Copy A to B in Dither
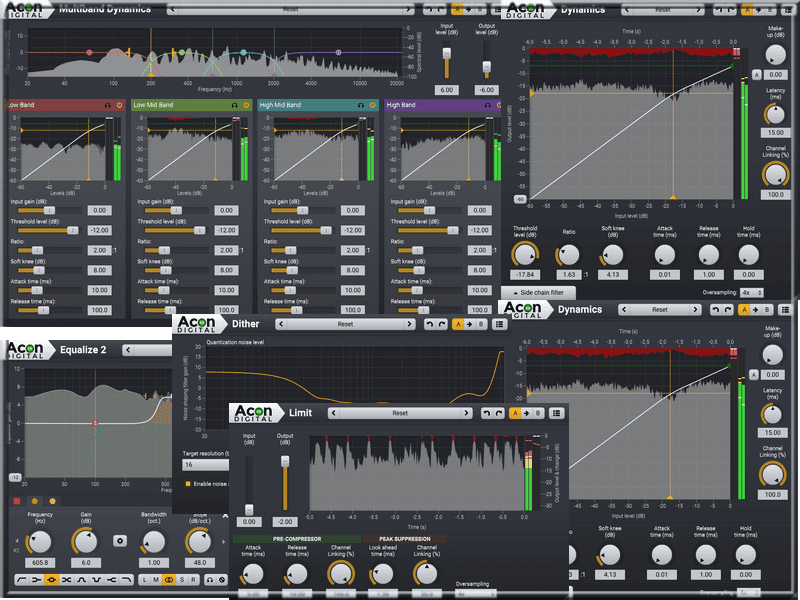Screen dimensions: 800x600 click(x=469, y=324)
